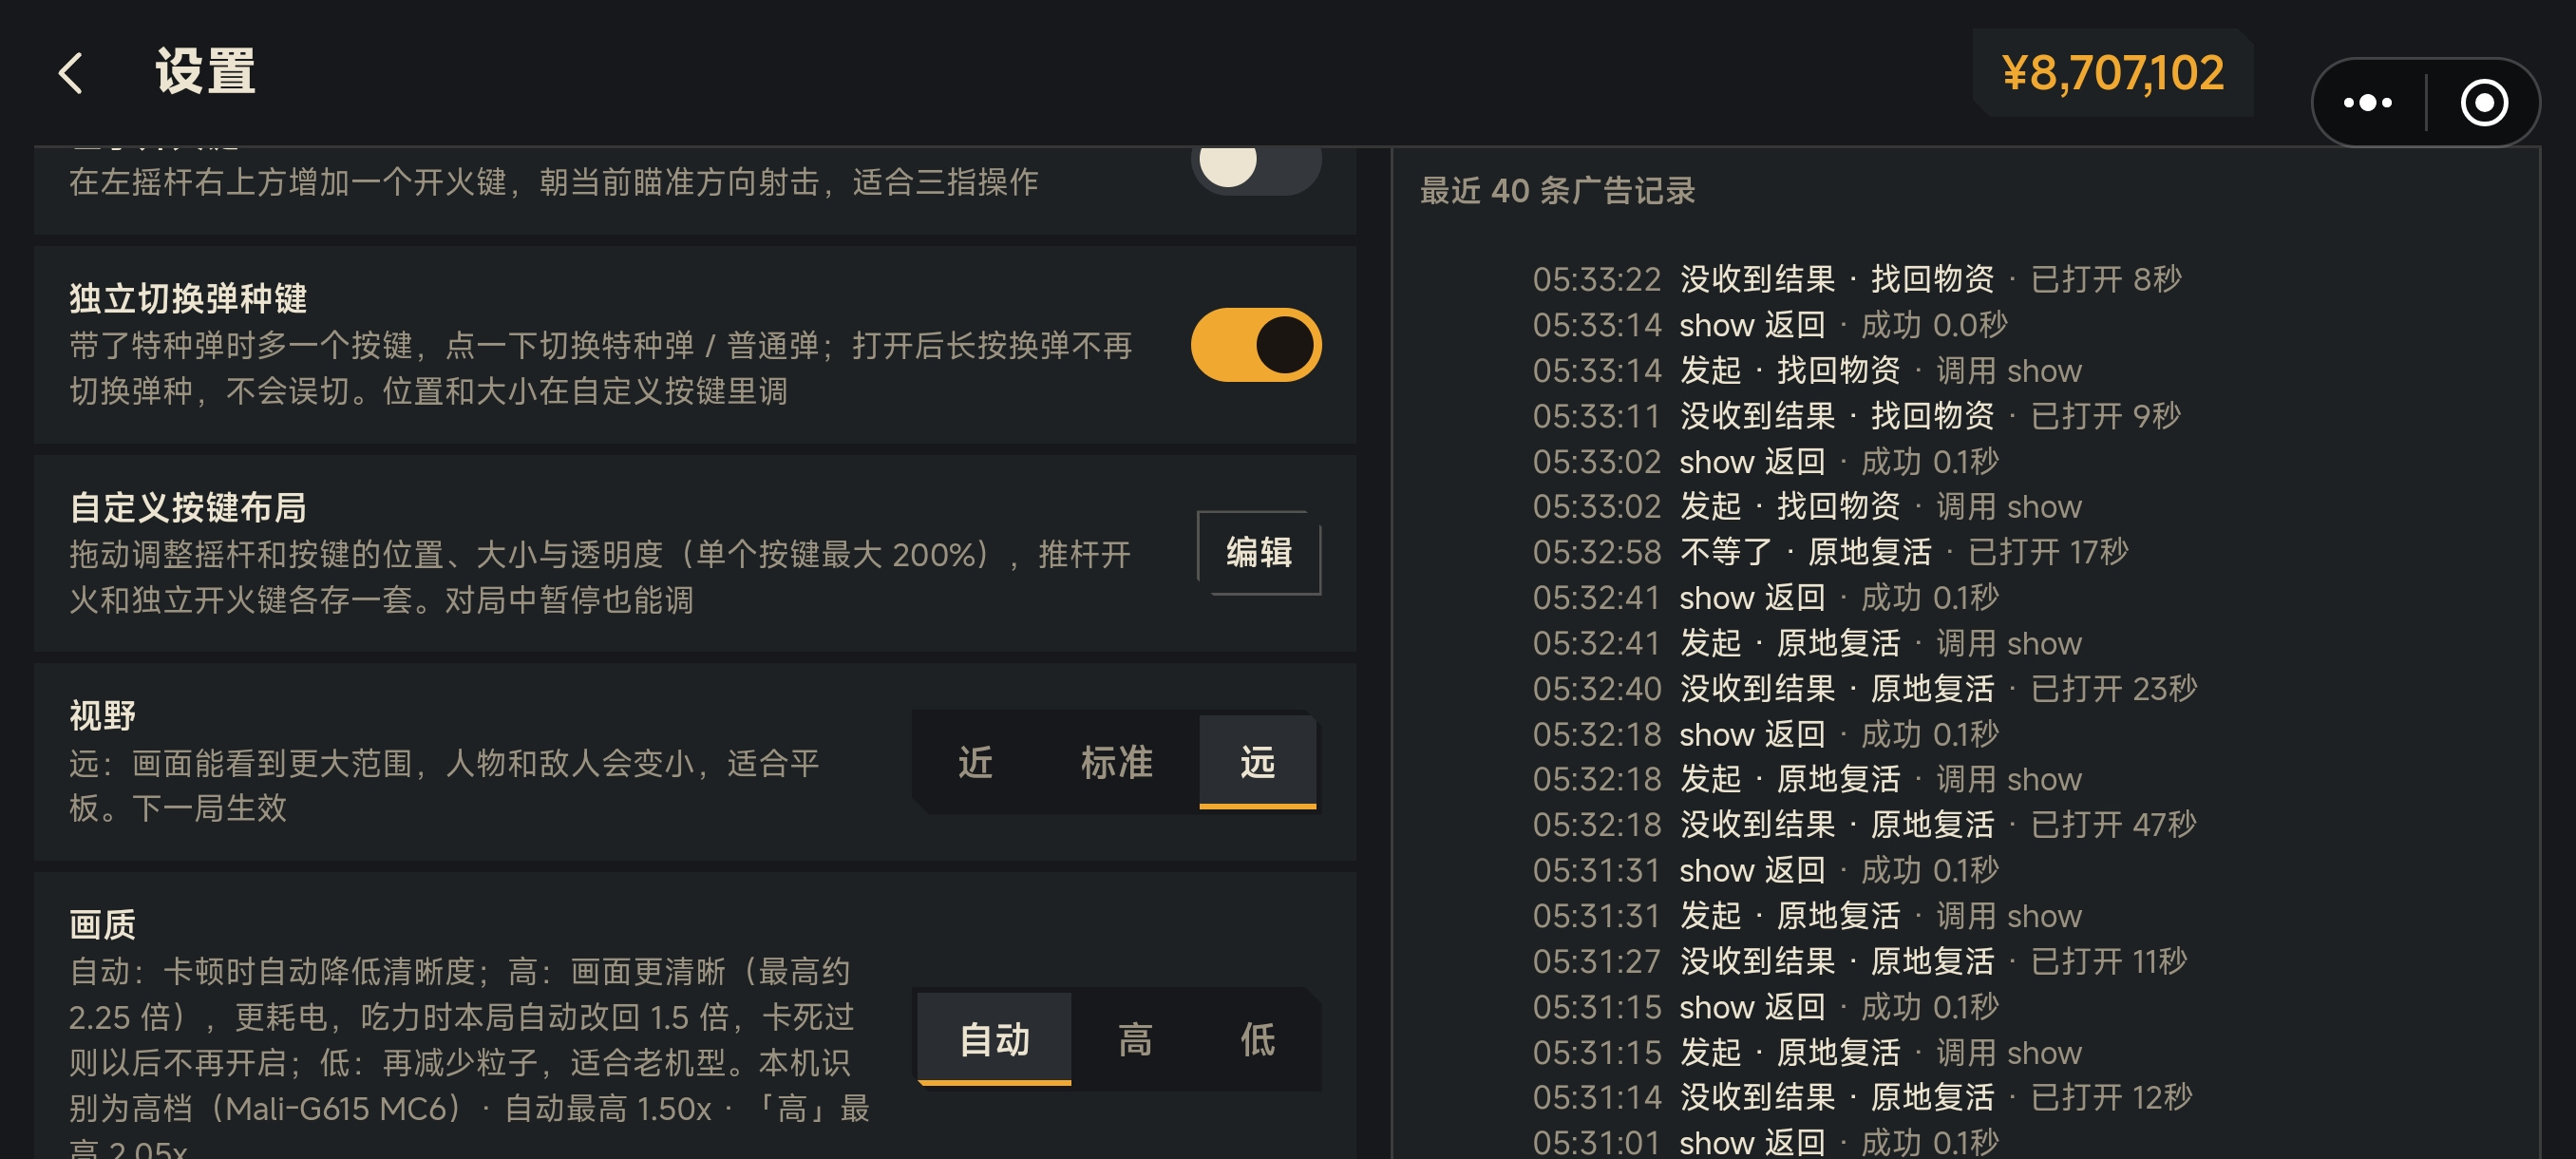Click the 画质 setting title
2576x1159 pixels.
(x=103, y=925)
